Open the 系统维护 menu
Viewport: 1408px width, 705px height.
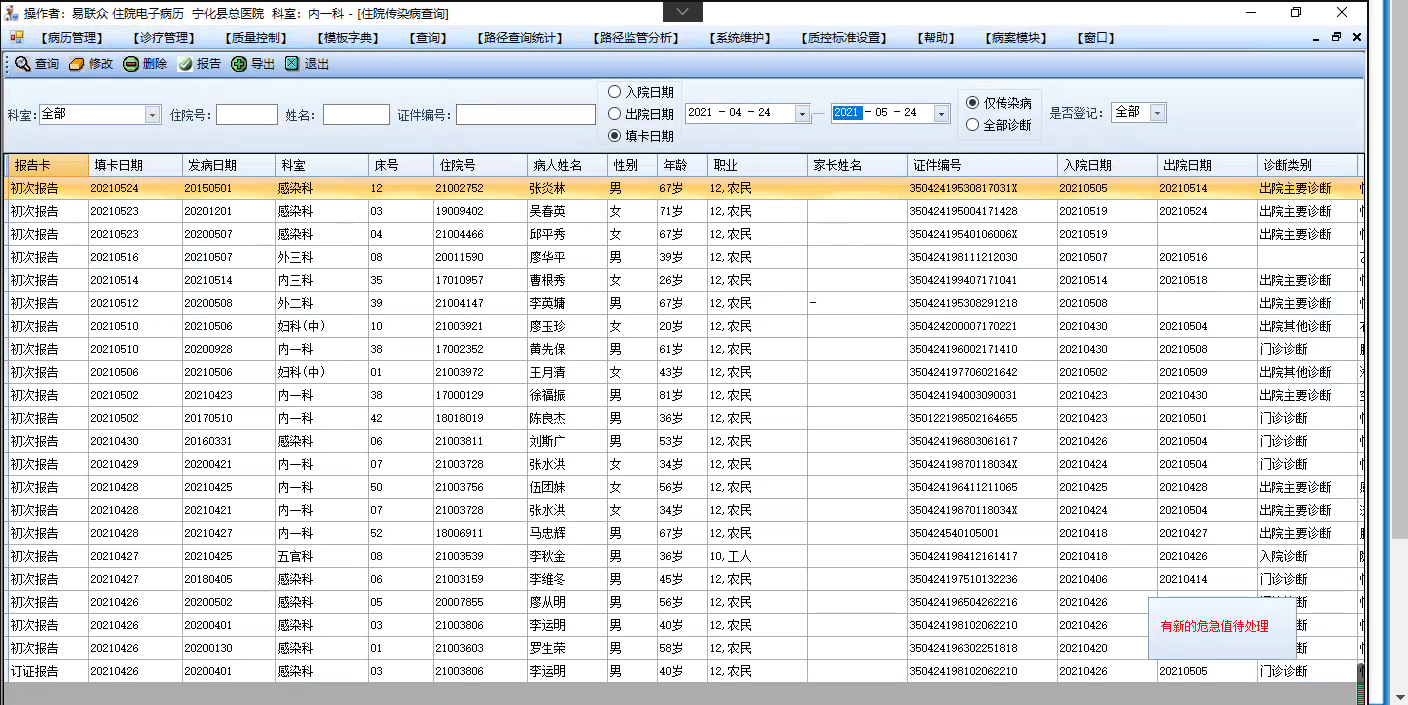click(740, 38)
